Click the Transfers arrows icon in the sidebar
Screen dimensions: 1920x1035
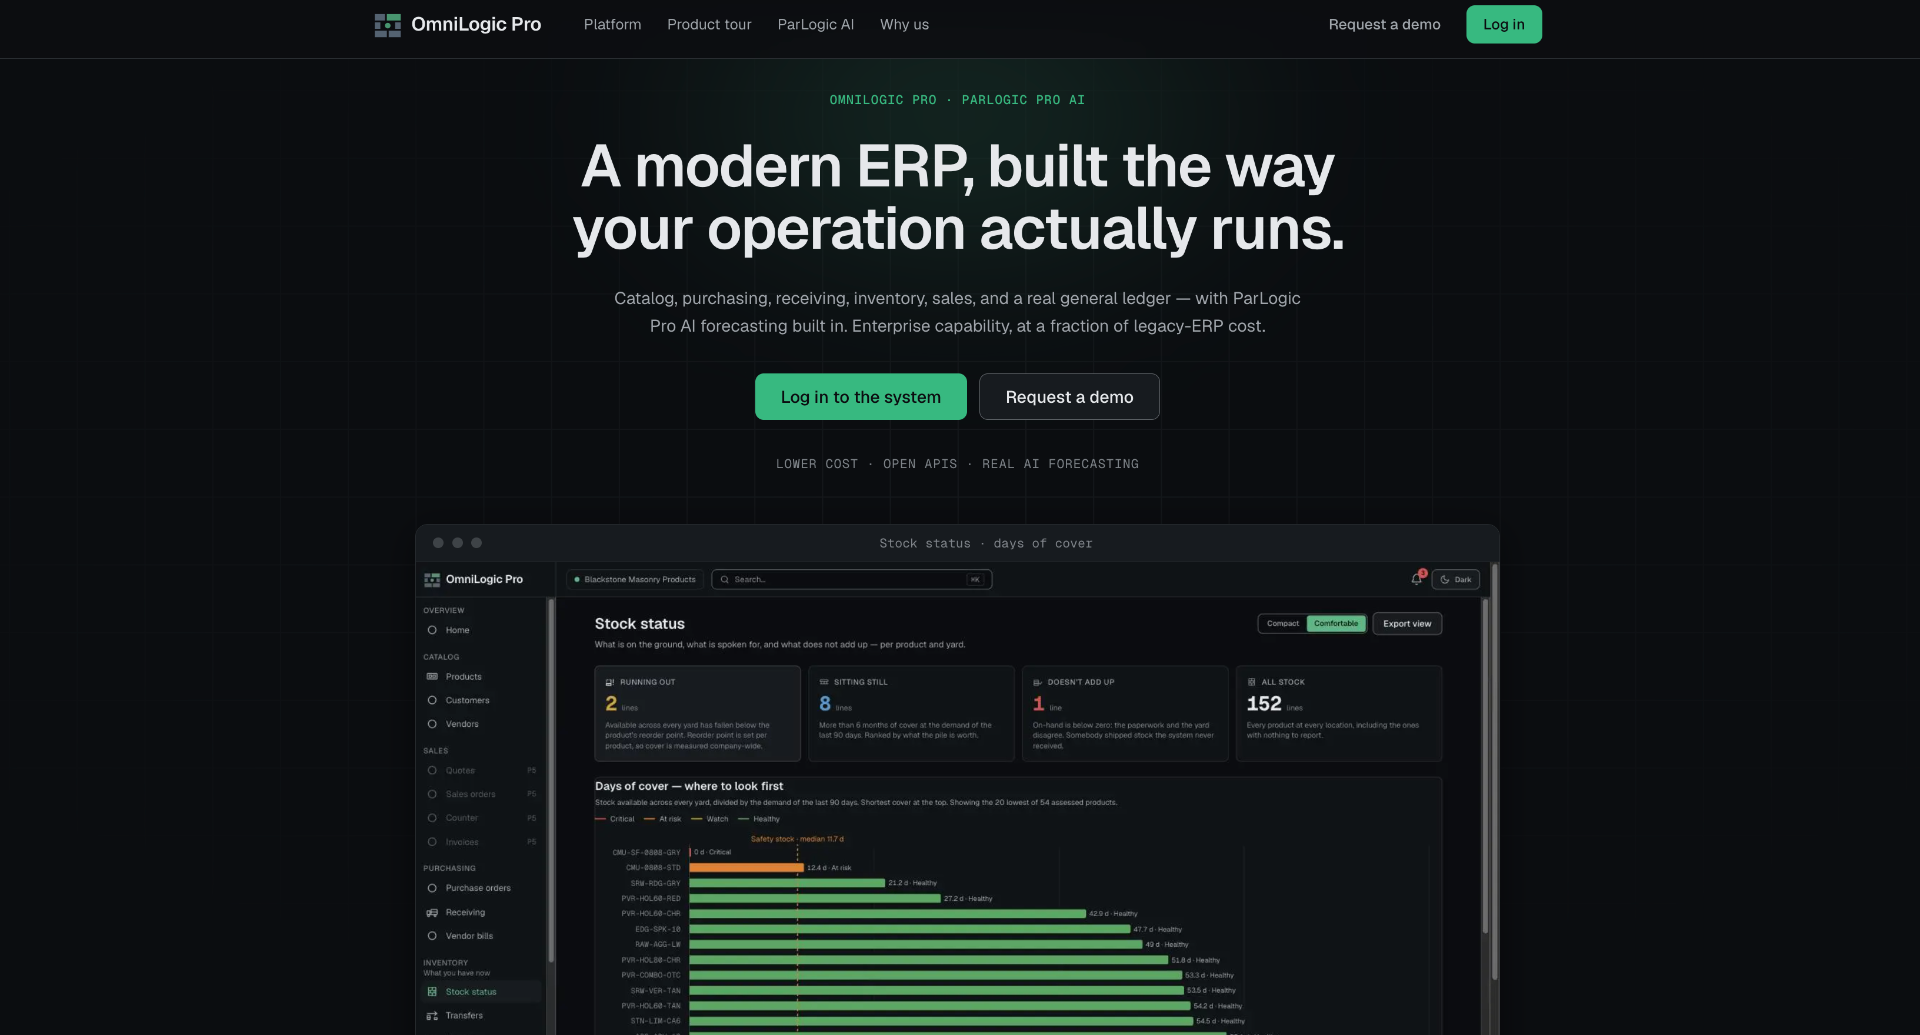(x=432, y=1016)
